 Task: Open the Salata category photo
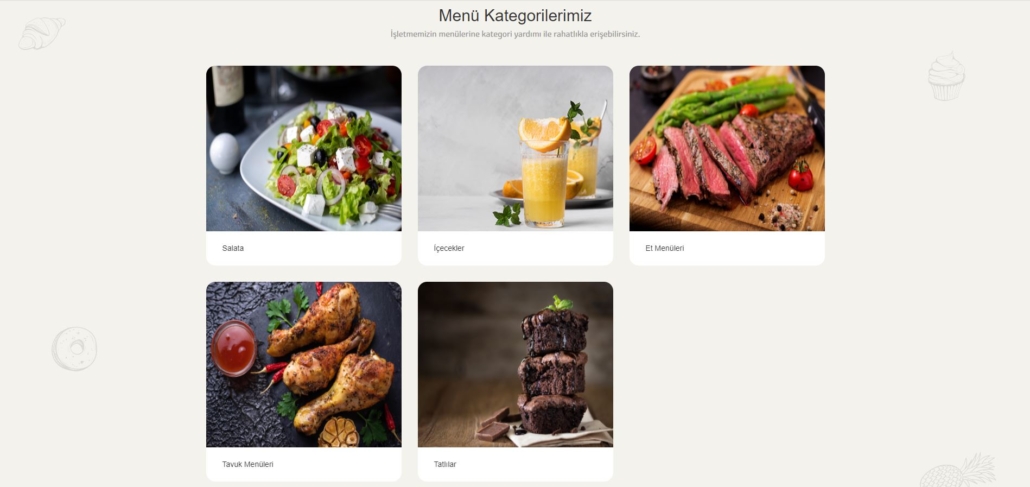click(x=303, y=149)
